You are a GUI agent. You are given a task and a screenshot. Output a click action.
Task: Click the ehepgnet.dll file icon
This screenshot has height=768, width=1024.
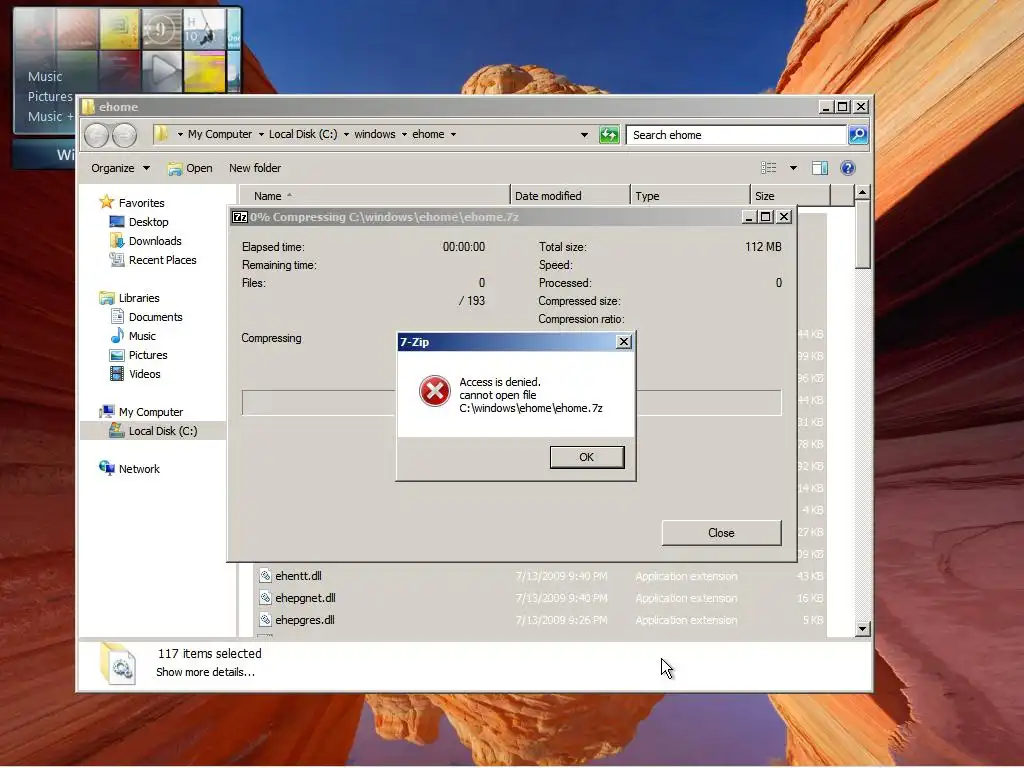tap(265, 598)
